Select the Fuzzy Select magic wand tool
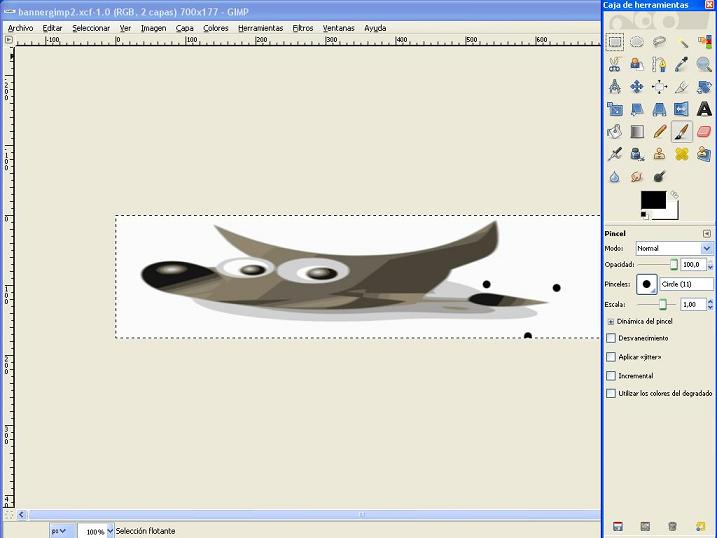This screenshot has height=538, width=717. 682,42
